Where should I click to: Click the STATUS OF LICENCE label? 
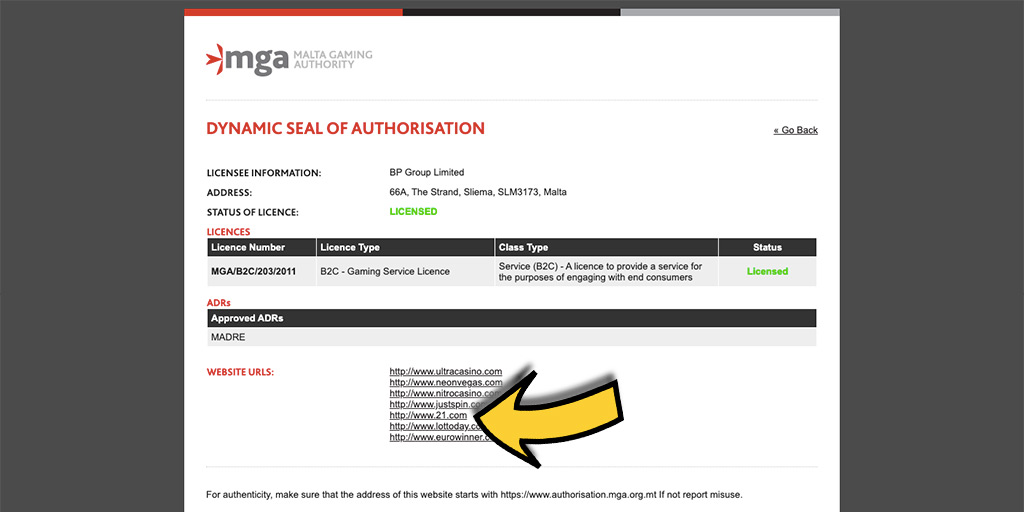[252, 212]
